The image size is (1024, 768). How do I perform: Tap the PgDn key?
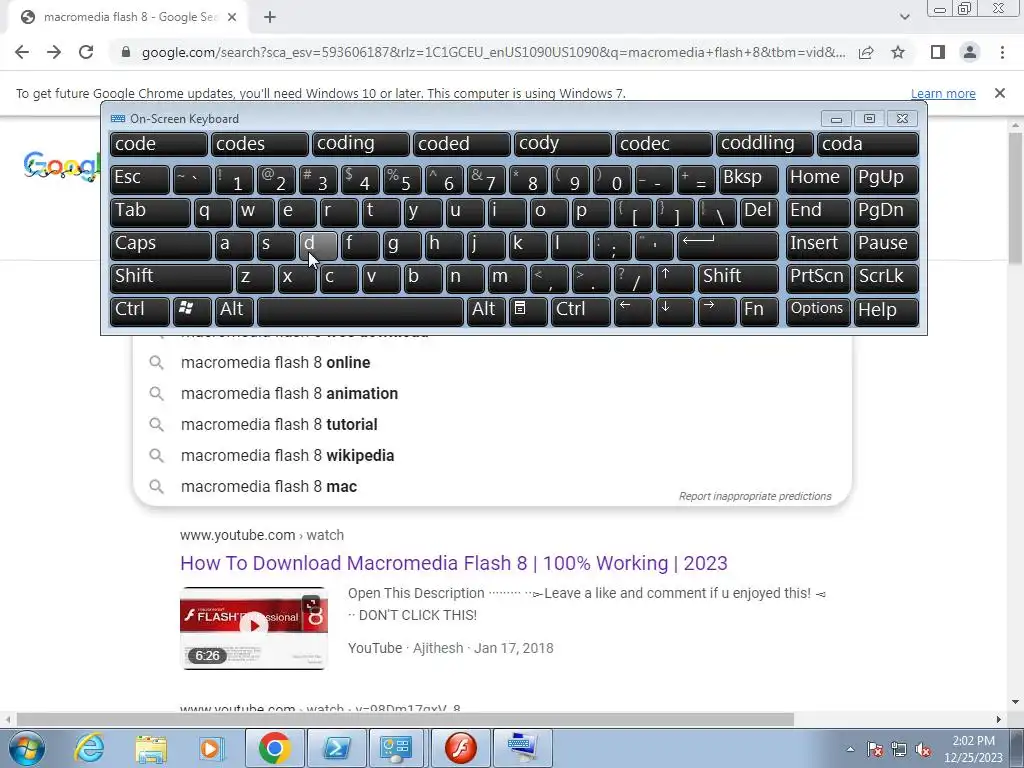[x=885, y=212]
